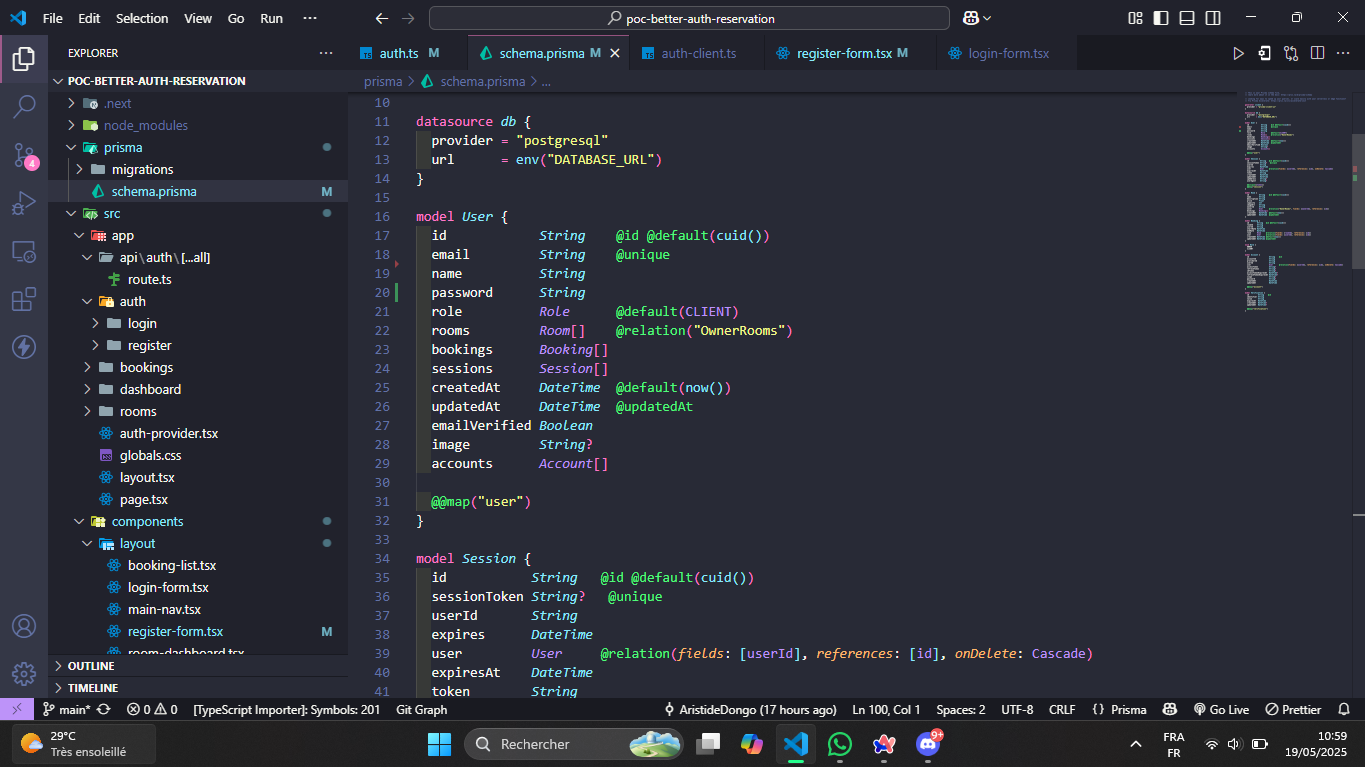This screenshot has height=767, width=1365.
Task: Open the Search view in activity bar
Action: coord(24,106)
